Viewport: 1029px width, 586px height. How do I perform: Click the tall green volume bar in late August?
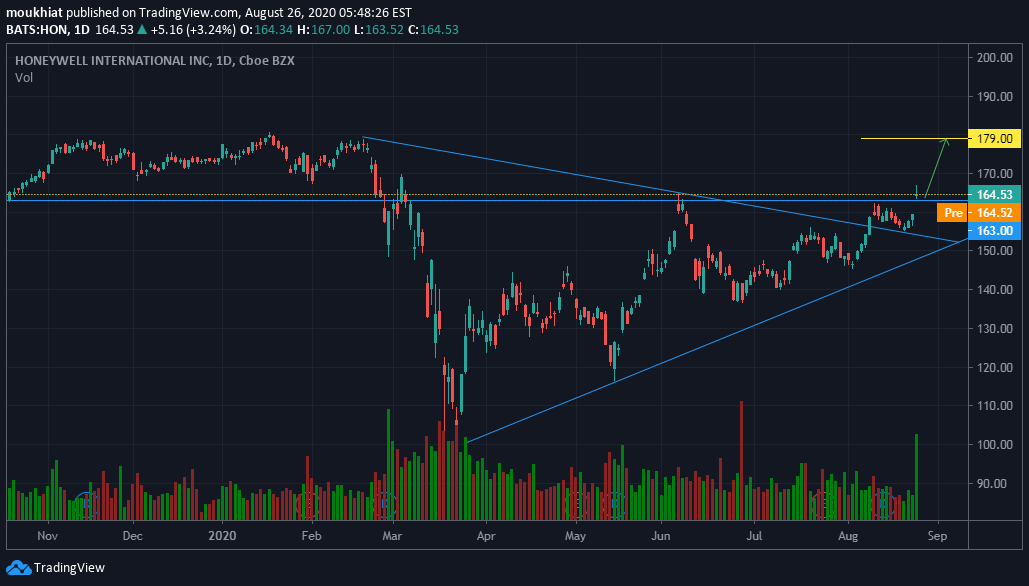click(916, 477)
